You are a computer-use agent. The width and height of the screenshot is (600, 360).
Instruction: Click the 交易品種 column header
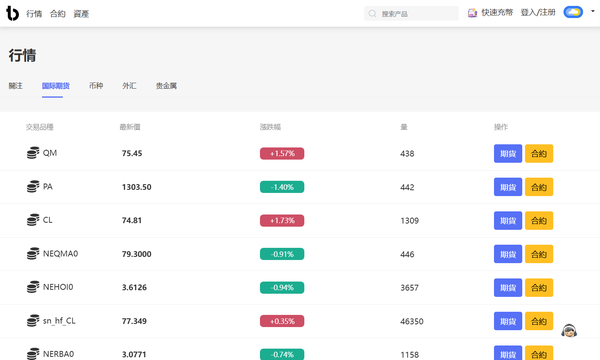point(40,127)
